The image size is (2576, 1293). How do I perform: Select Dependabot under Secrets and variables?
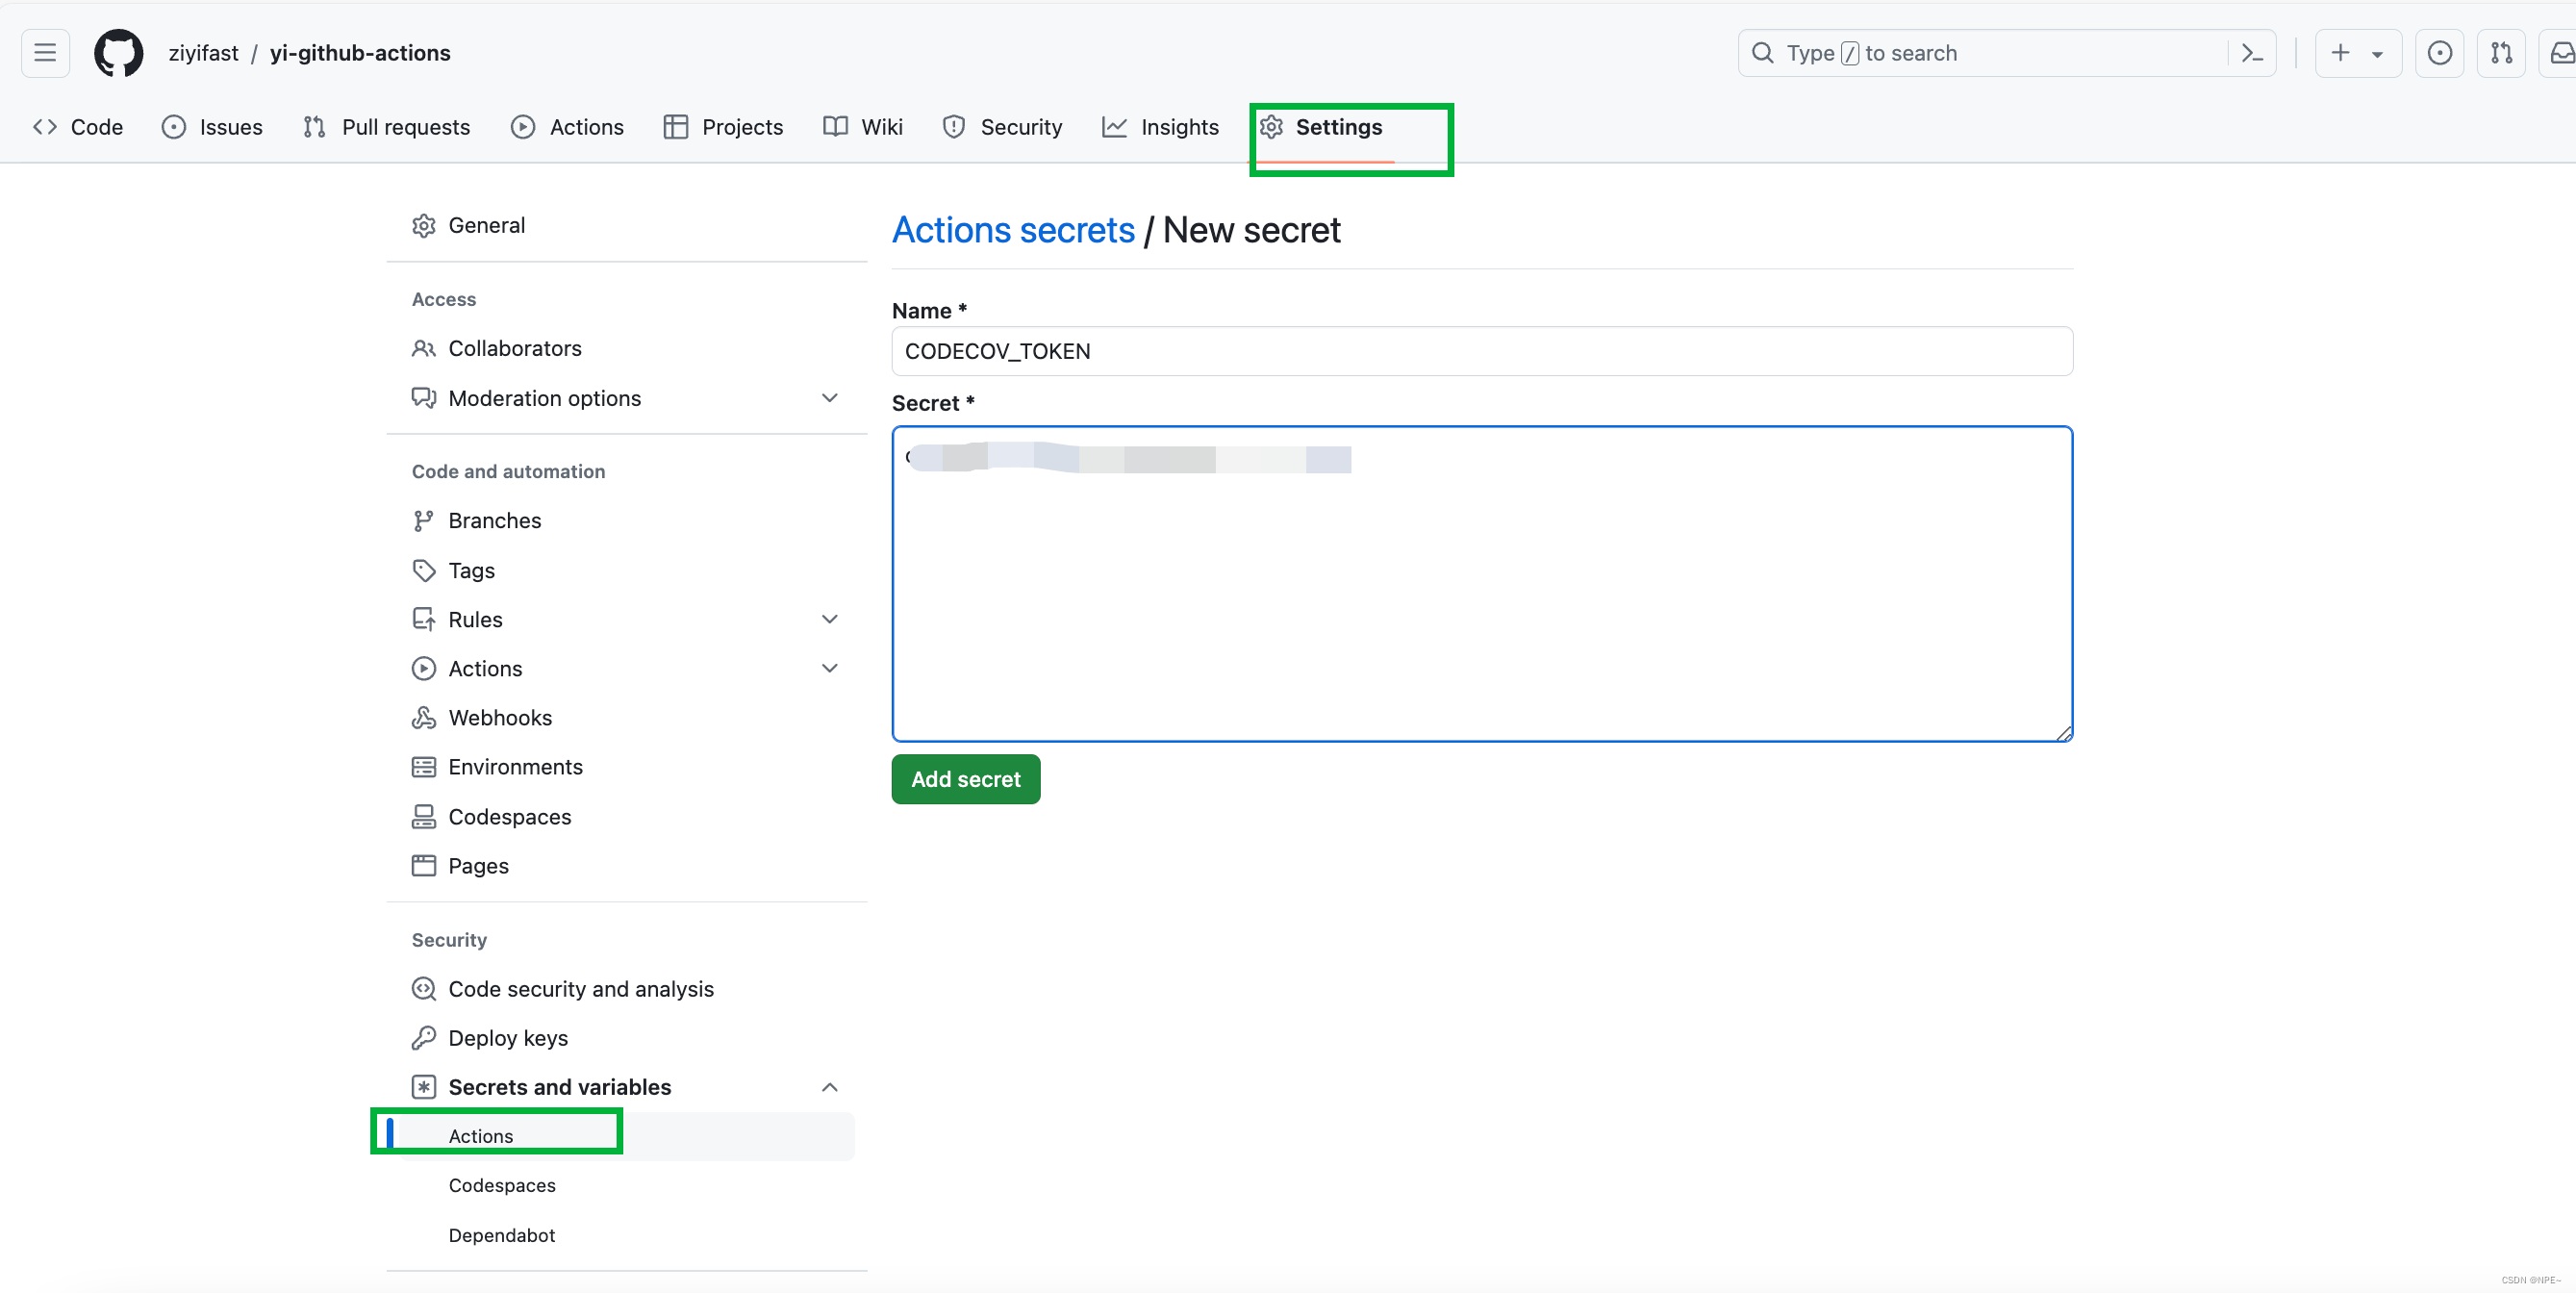501,1235
